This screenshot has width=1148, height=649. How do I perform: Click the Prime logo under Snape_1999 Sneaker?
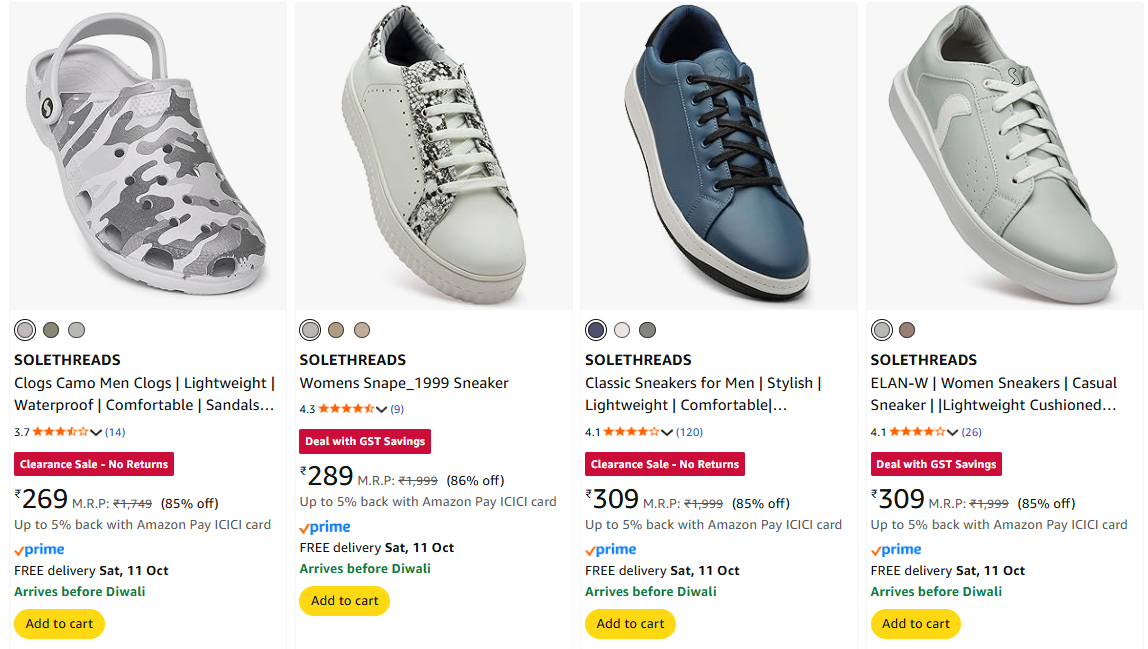(325, 527)
